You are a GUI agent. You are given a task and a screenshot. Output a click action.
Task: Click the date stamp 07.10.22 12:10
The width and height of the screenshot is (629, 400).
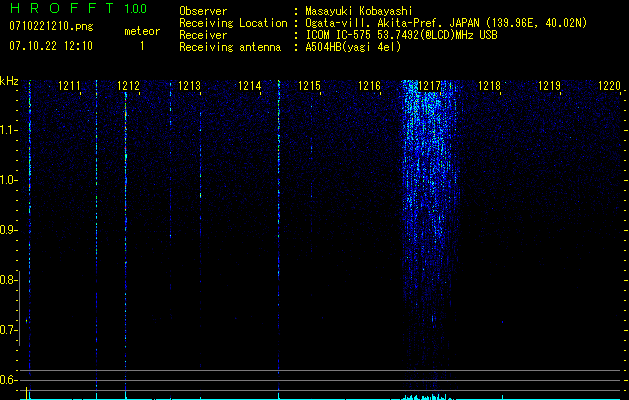point(51,46)
